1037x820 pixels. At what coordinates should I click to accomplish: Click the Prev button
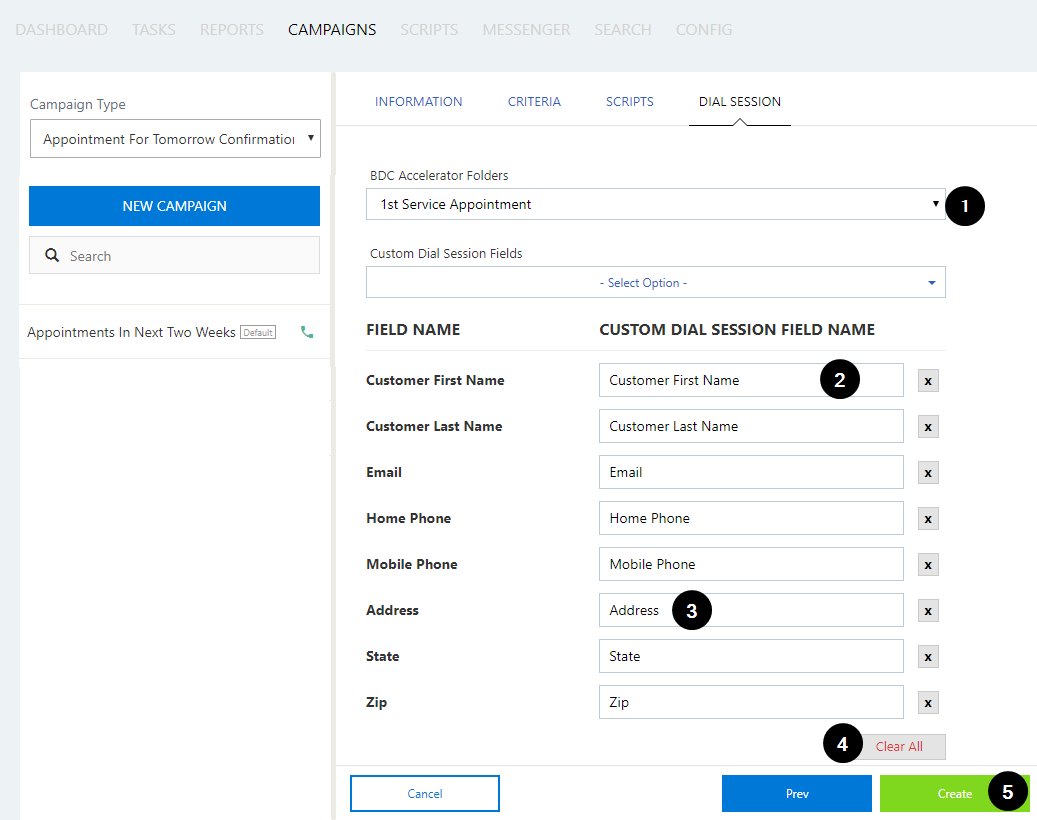click(x=797, y=794)
